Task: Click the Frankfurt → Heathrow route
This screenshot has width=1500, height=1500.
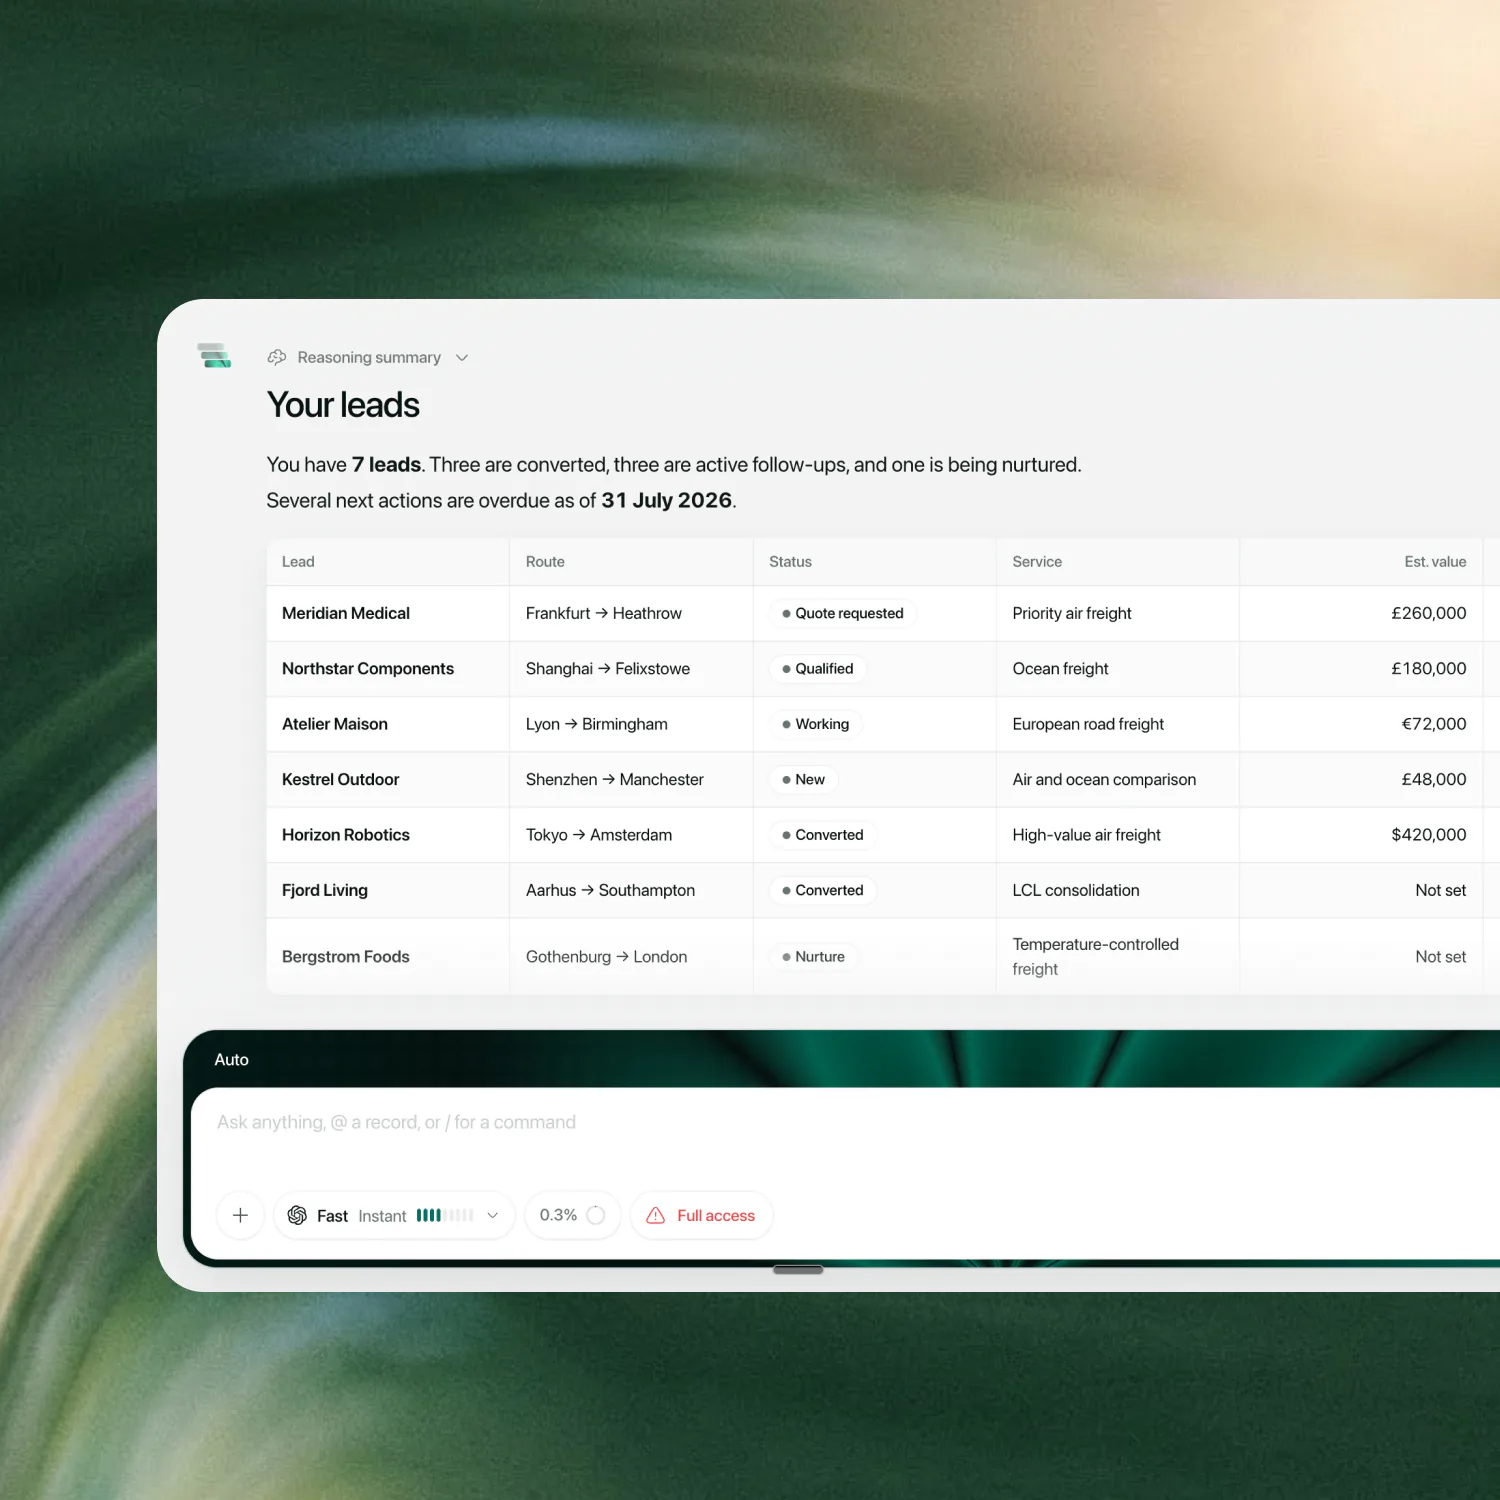Action: pyautogui.click(x=604, y=613)
